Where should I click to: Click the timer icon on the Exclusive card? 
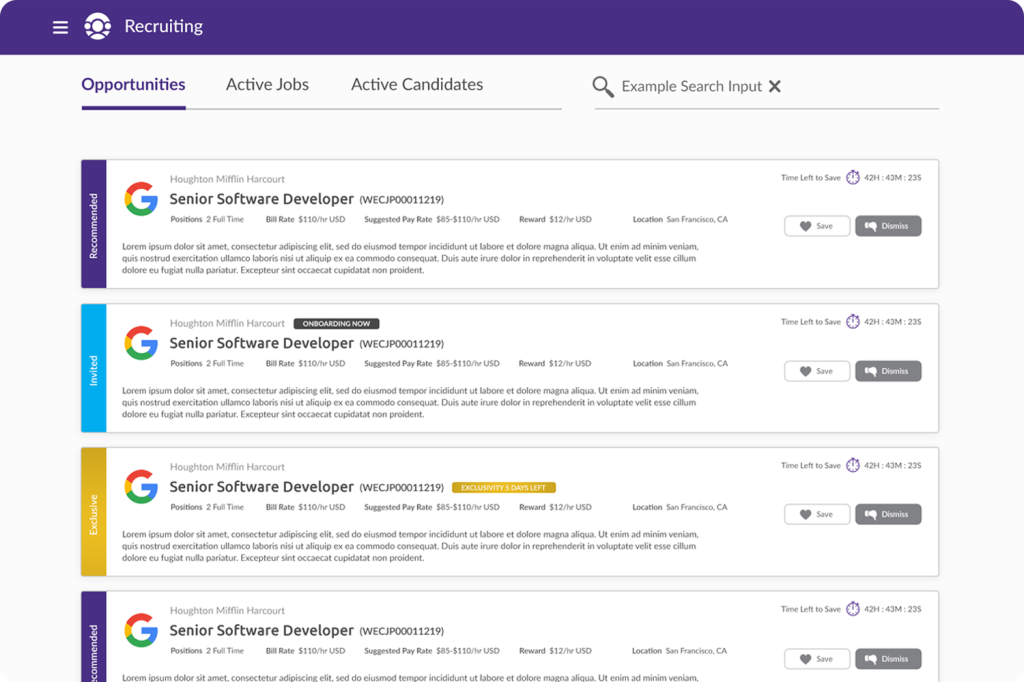853,465
